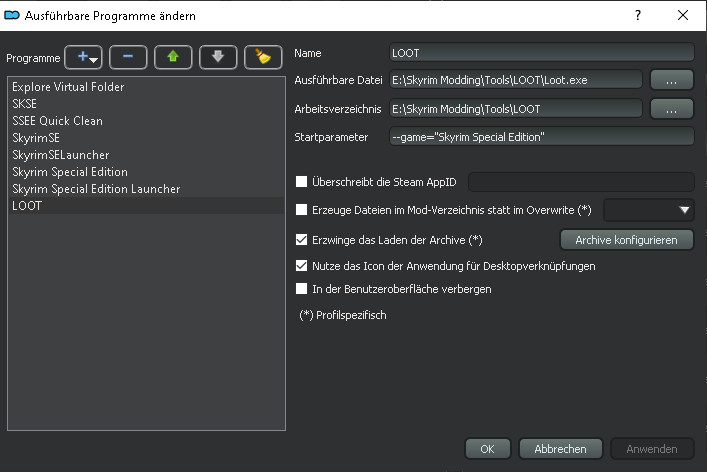This screenshot has width=707, height=472.
Task: Click the Archive konfigurieren button
Action: [x=625, y=240]
